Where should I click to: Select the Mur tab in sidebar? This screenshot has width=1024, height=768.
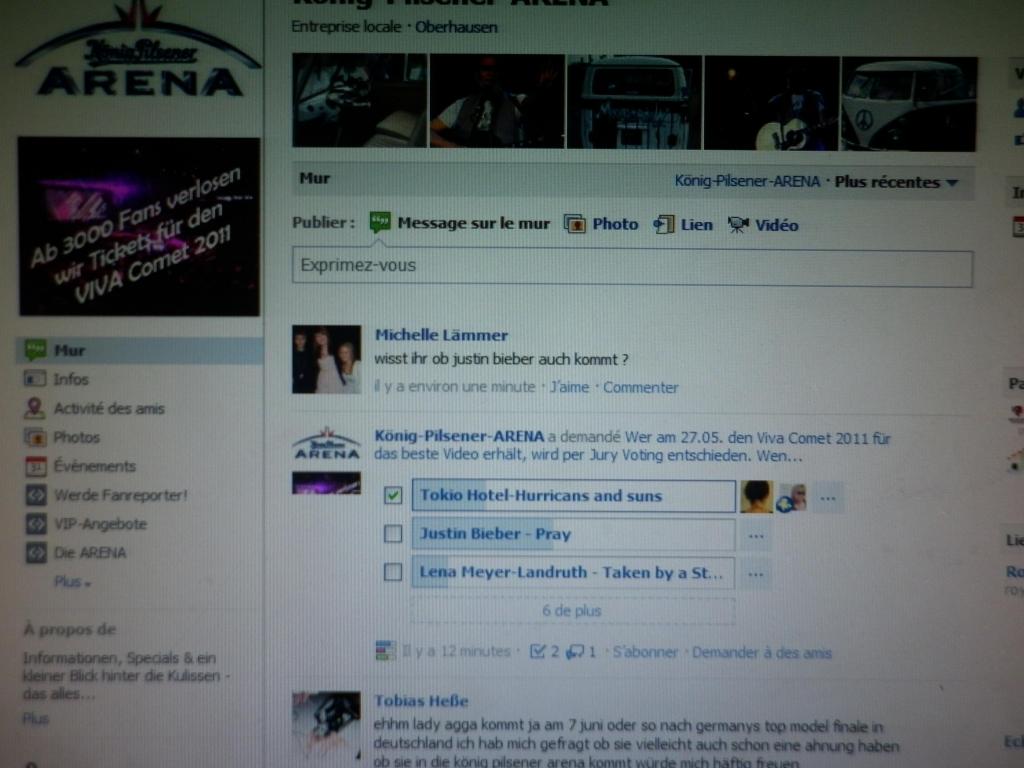pos(139,351)
